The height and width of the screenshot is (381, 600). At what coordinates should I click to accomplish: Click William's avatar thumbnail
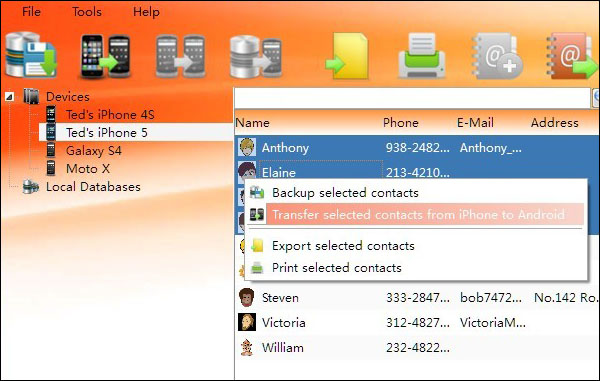247,347
